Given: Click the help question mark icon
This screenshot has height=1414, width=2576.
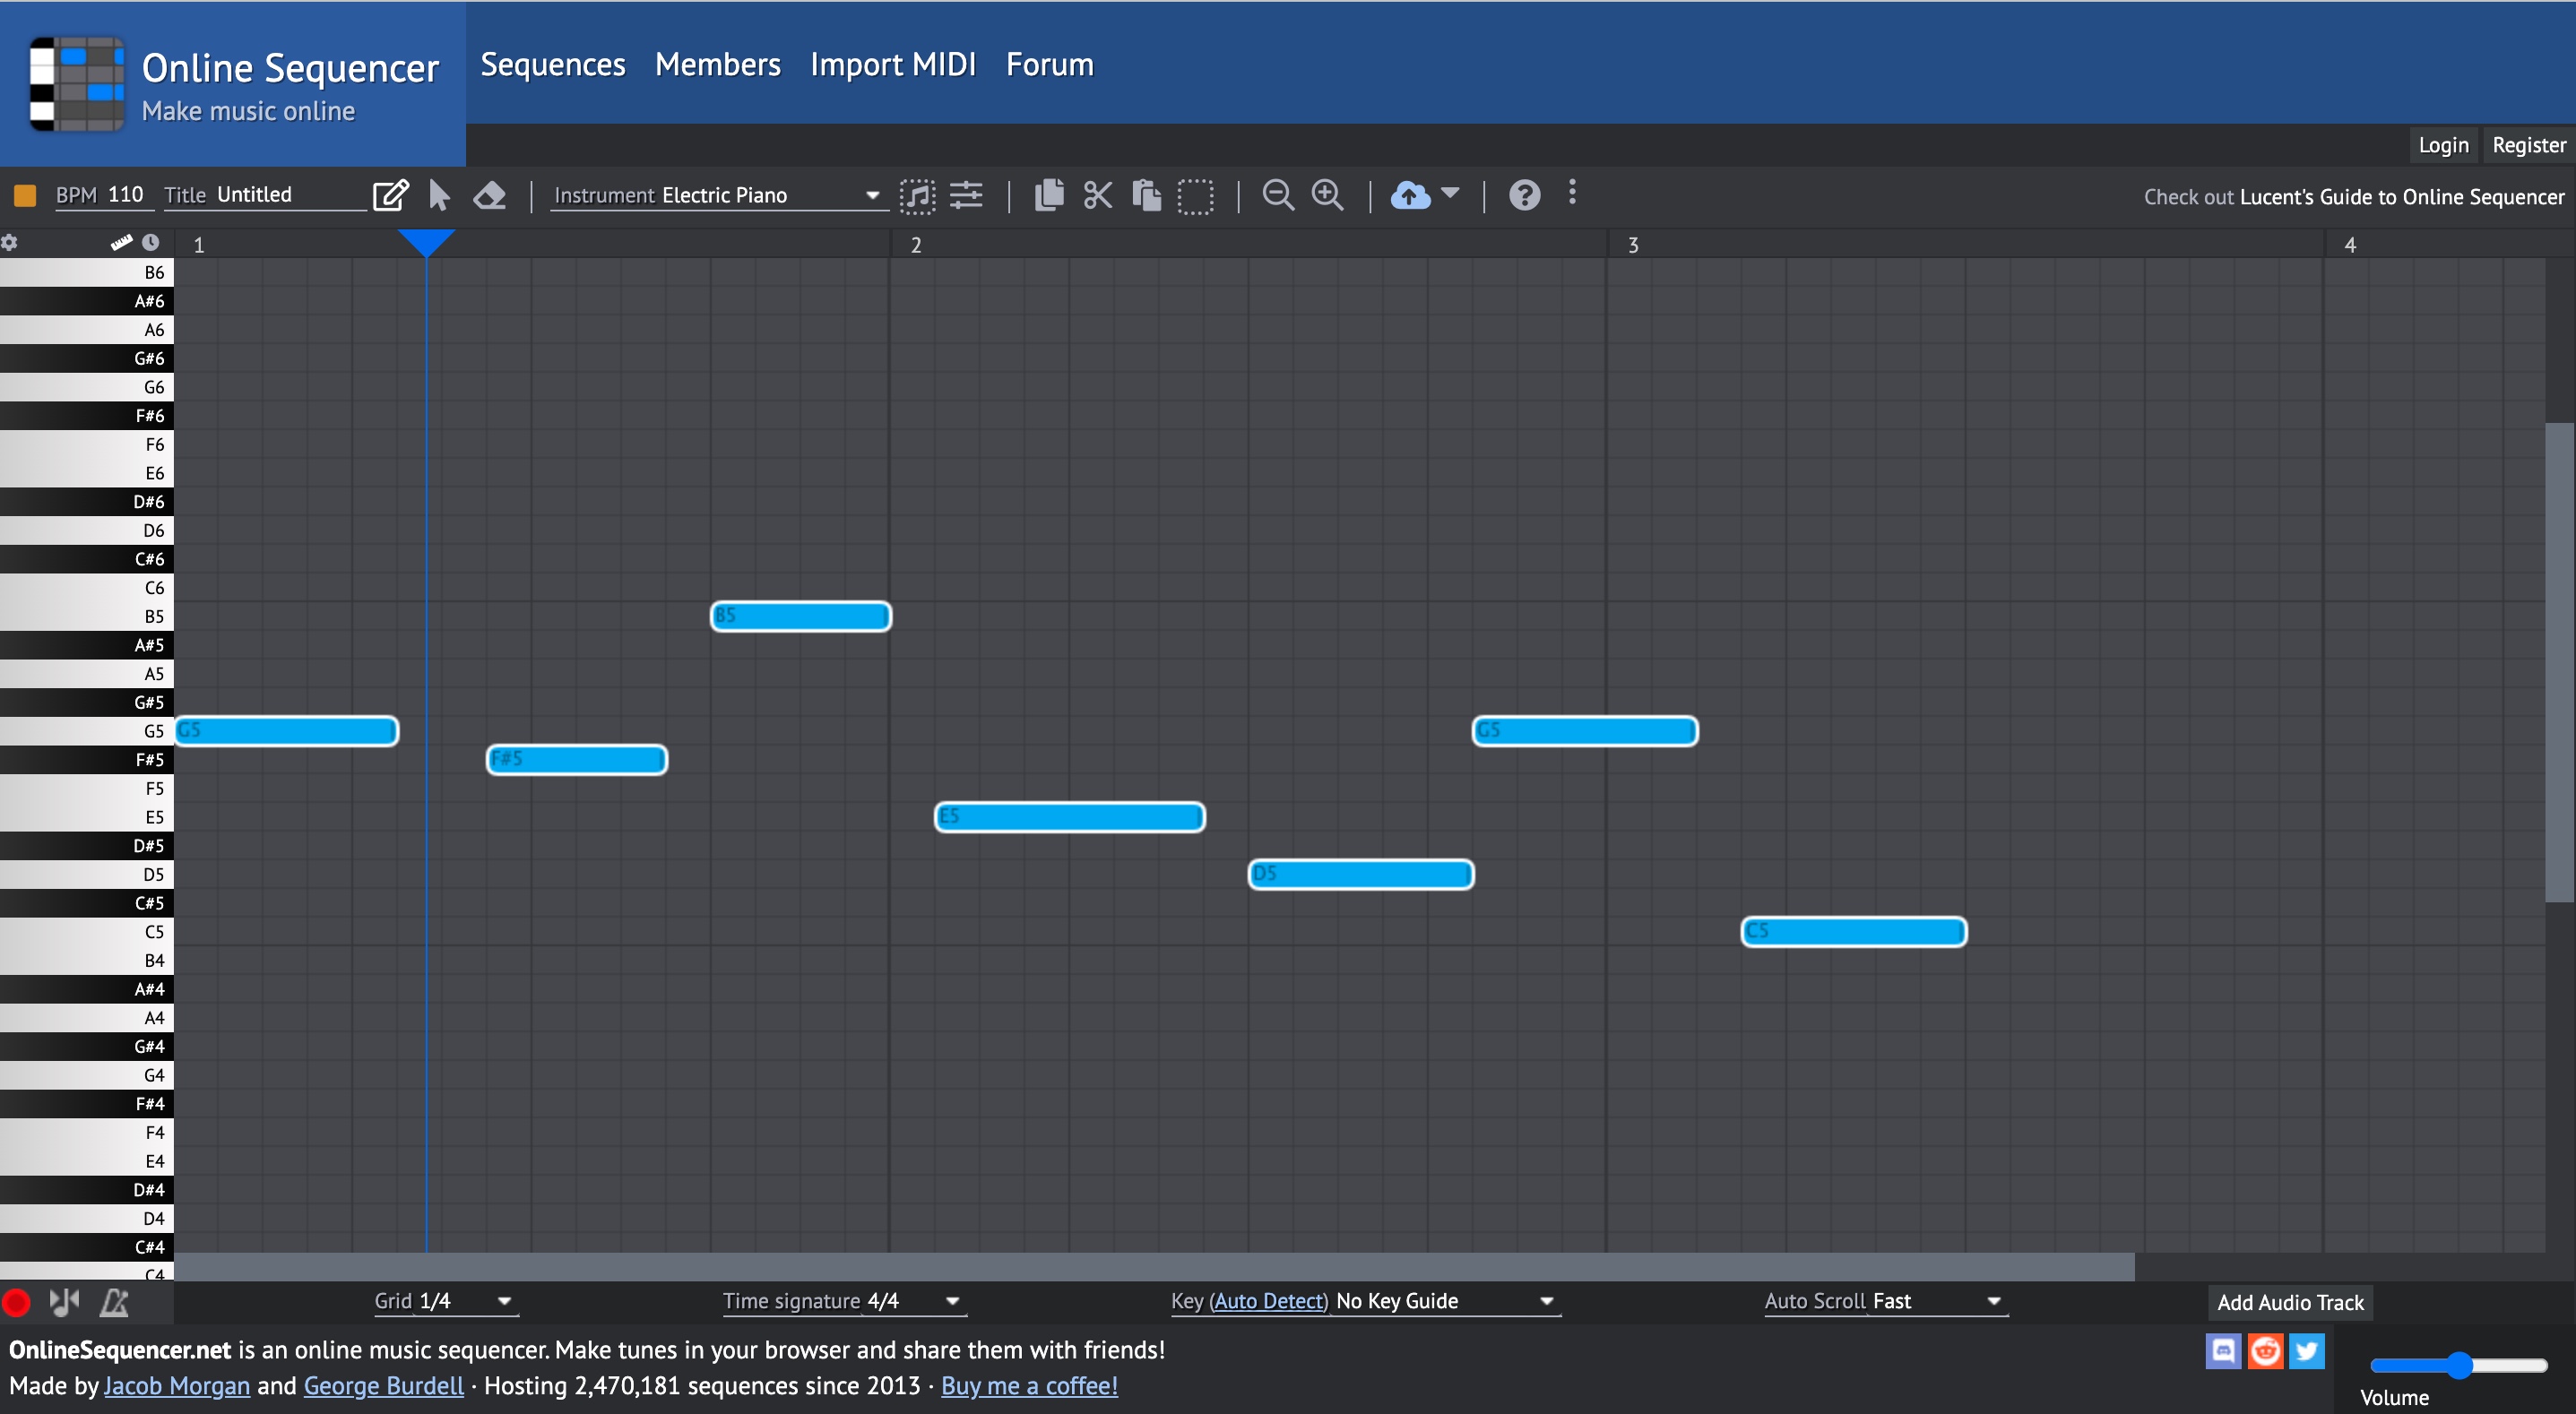Looking at the screenshot, I should pyautogui.click(x=1523, y=195).
